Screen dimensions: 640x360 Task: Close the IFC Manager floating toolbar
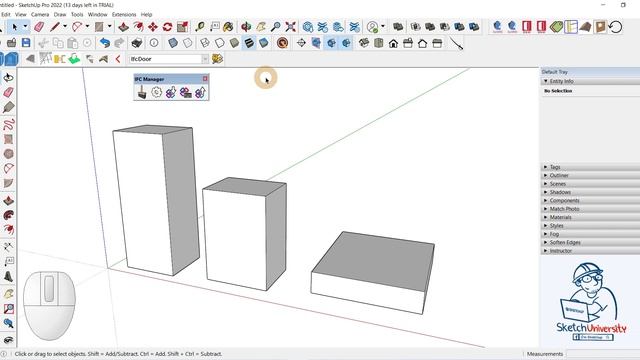[x=205, y=79]
